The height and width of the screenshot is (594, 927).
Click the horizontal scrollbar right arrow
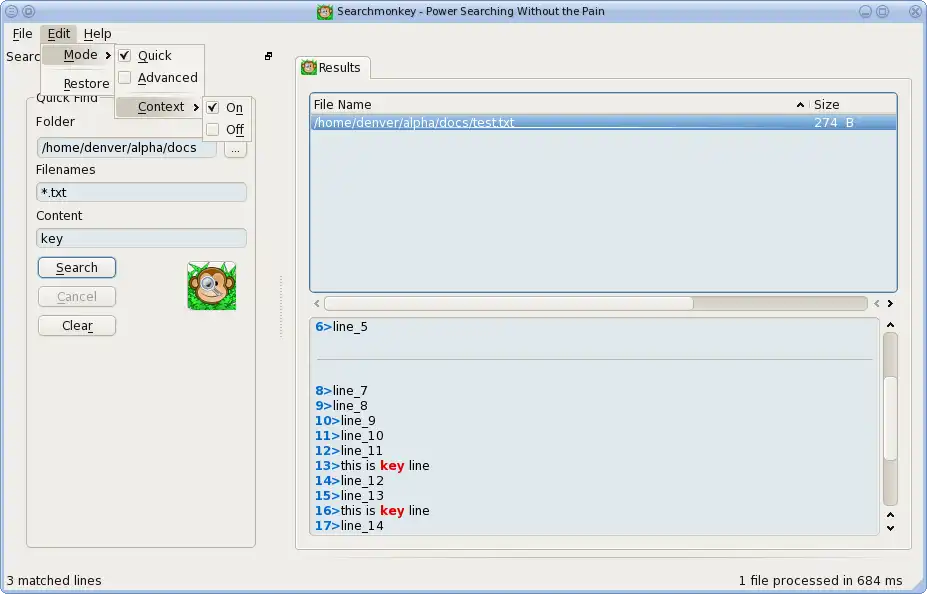890,303
